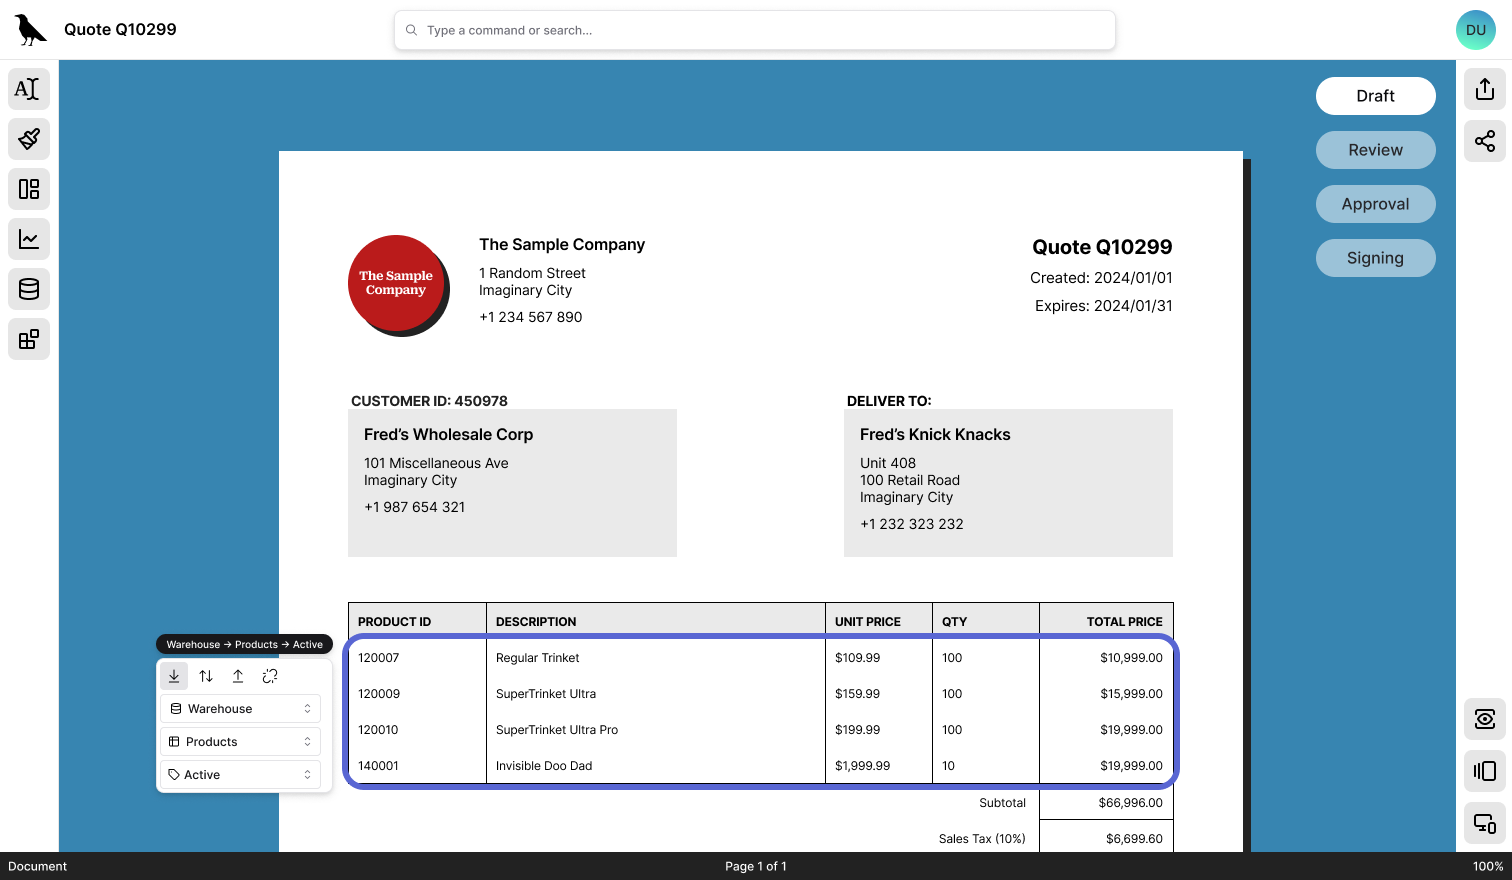Screen dimensions: 1512x880
Task: Click the Approval stage button
Action: (1375, 203)
